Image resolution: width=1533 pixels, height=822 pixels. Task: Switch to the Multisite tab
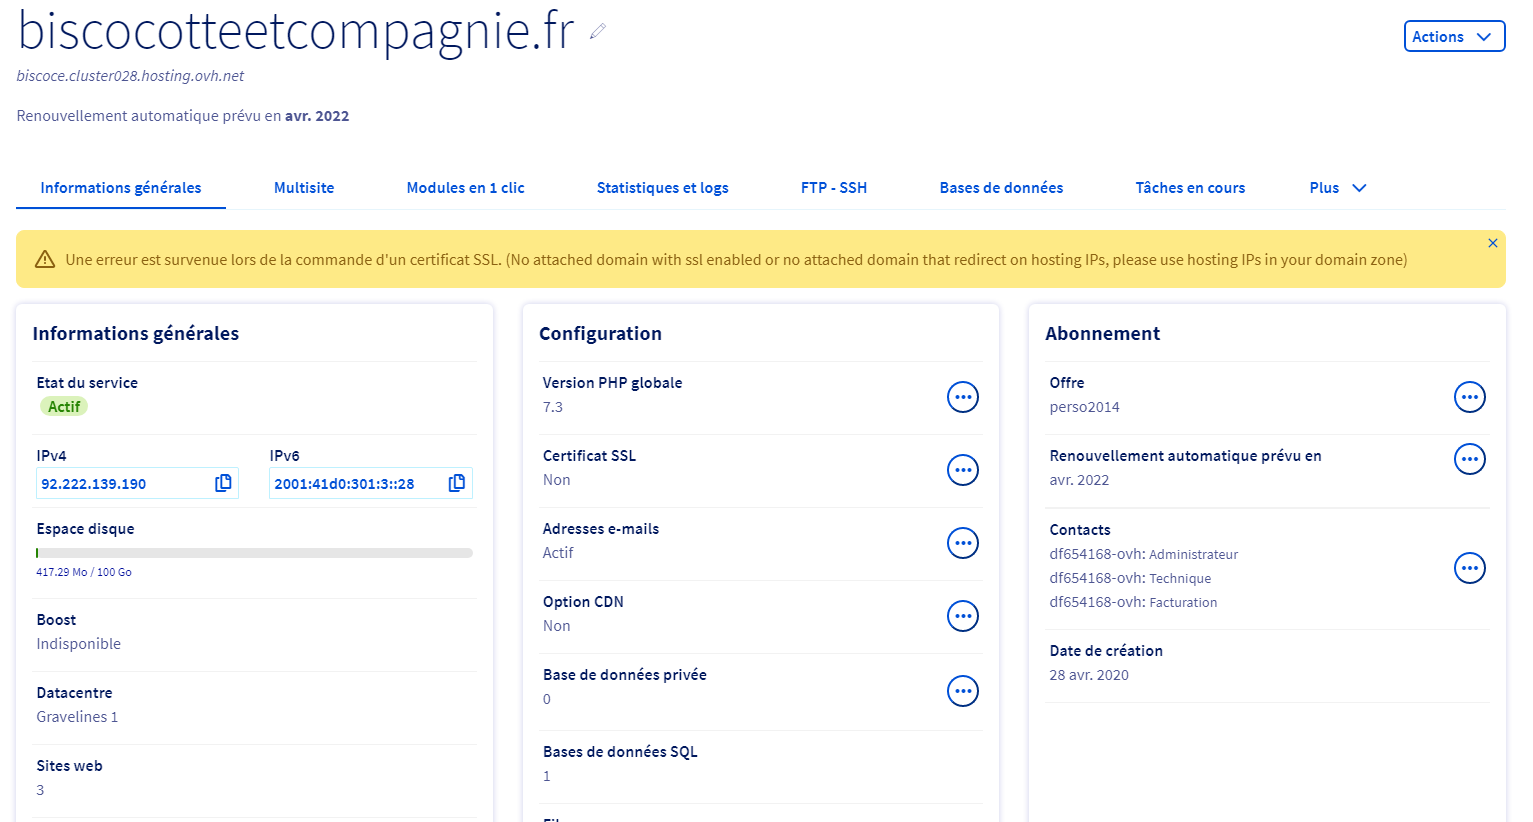[304, 188]
